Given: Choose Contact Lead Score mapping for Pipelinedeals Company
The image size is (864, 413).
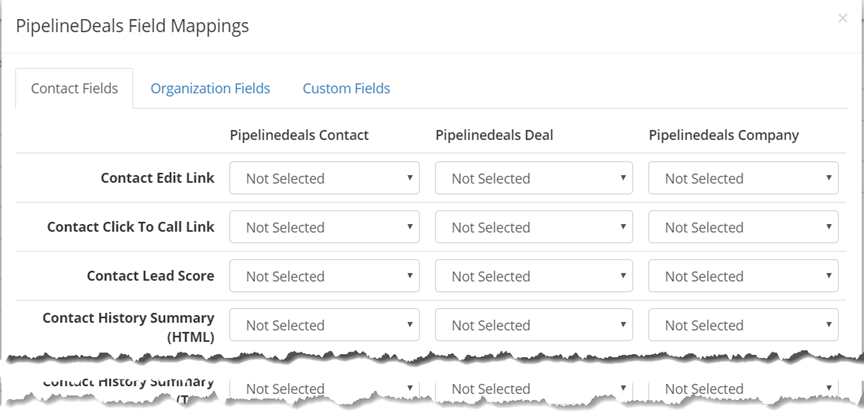Looking at the screenshot, I should (x=743, y=276).
